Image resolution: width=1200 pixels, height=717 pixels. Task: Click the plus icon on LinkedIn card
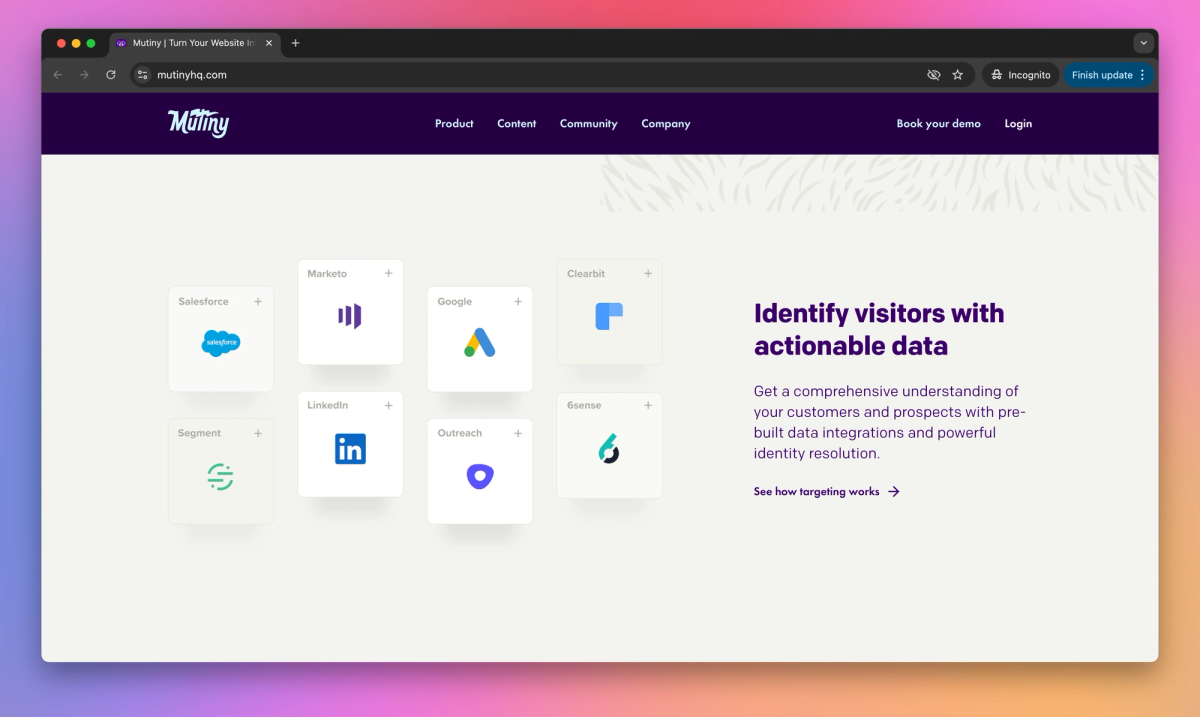[x=388, y=405]
